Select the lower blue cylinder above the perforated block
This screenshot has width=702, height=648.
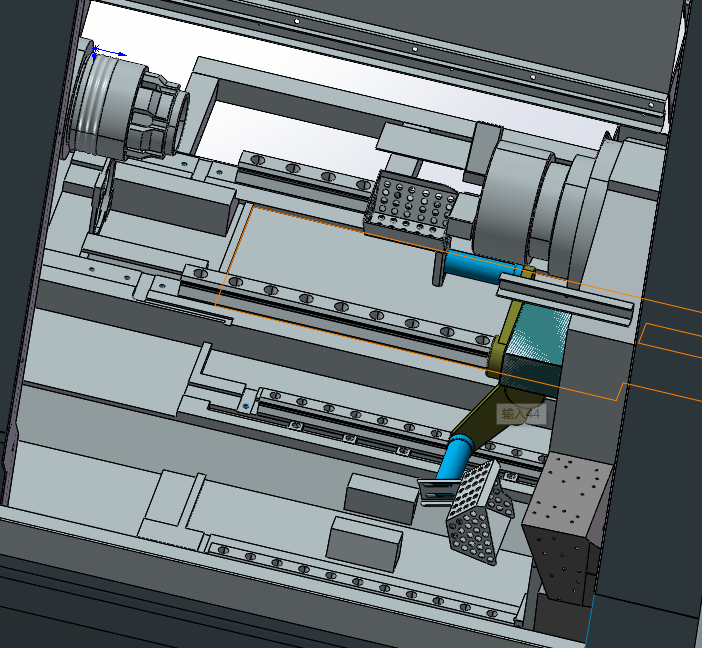pos(453,459)
